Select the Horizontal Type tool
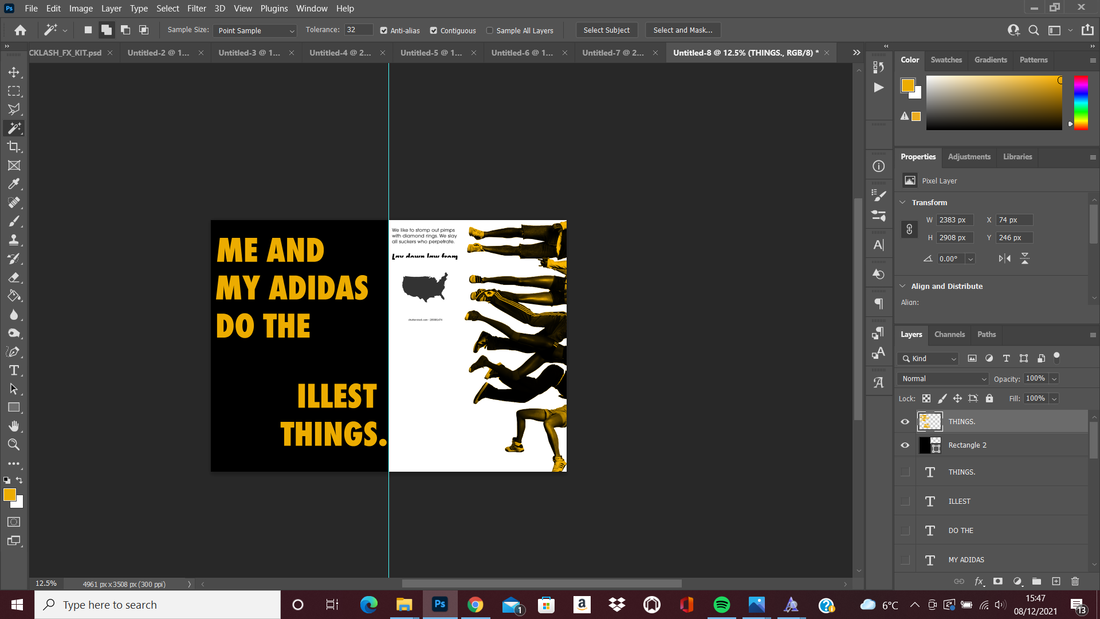Viewport: 1100px width, 619px height. [14, 371]
